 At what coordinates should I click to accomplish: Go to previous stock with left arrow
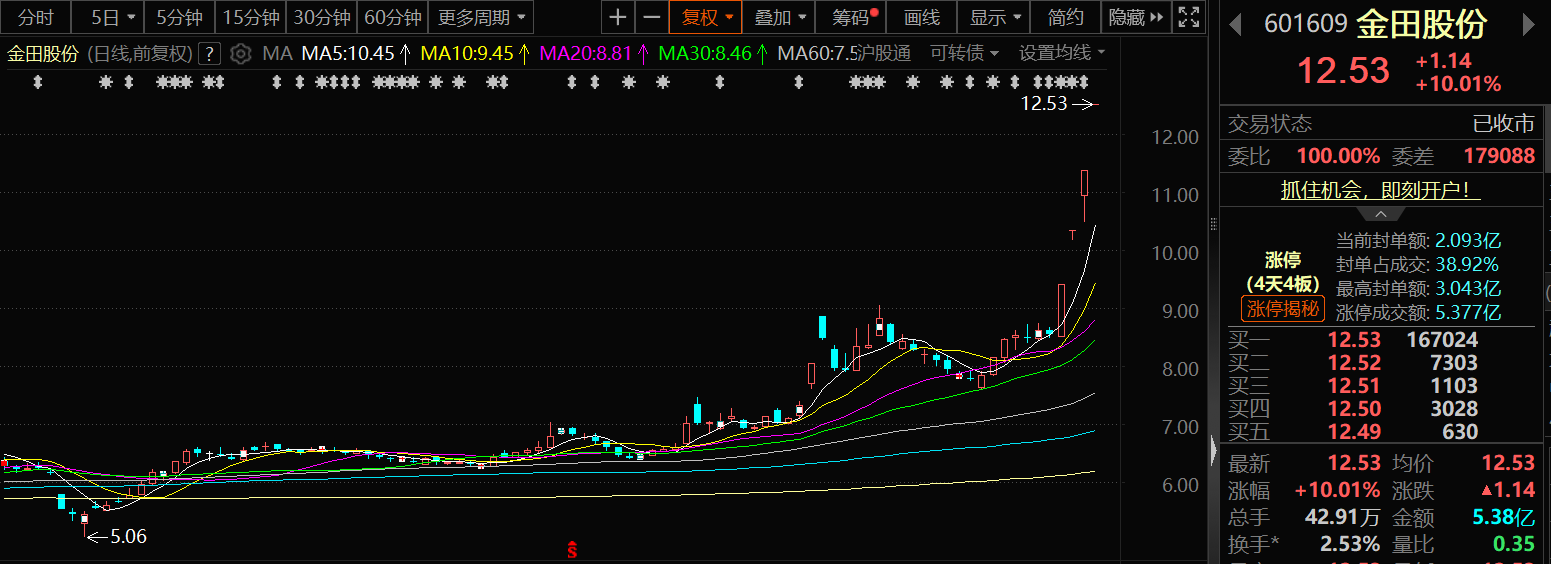pos(1236,23)
